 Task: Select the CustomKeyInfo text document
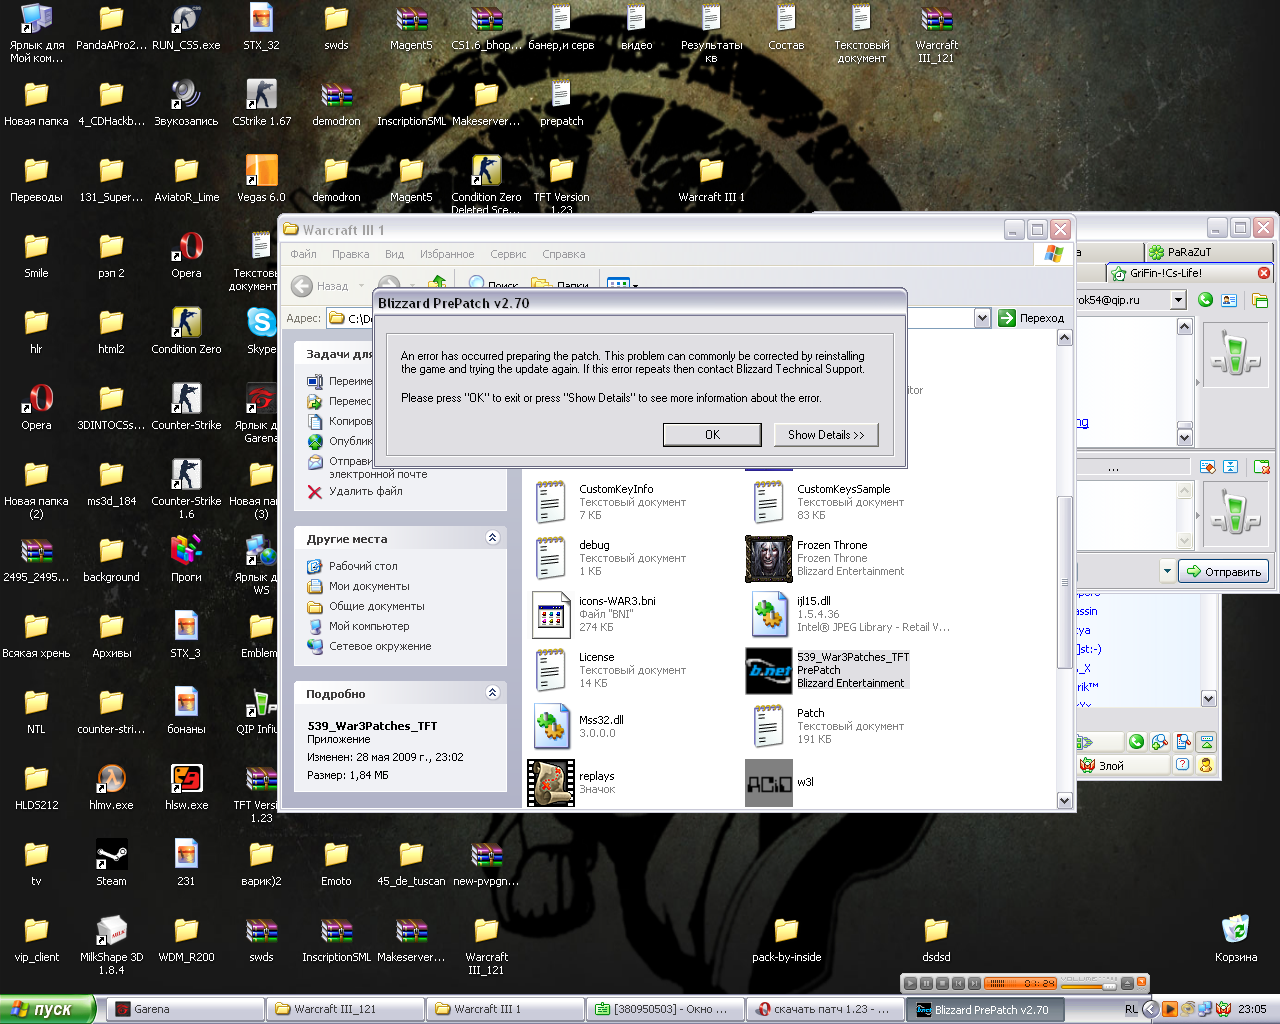pyautogui.click(x=551, y=502)
